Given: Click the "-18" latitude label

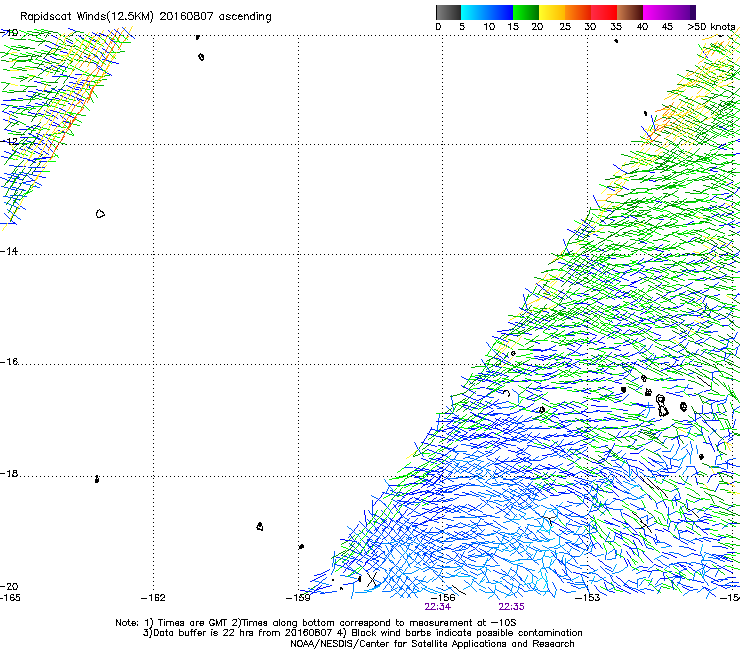Looking at the screenshot, I should click(x=9, y=473).
